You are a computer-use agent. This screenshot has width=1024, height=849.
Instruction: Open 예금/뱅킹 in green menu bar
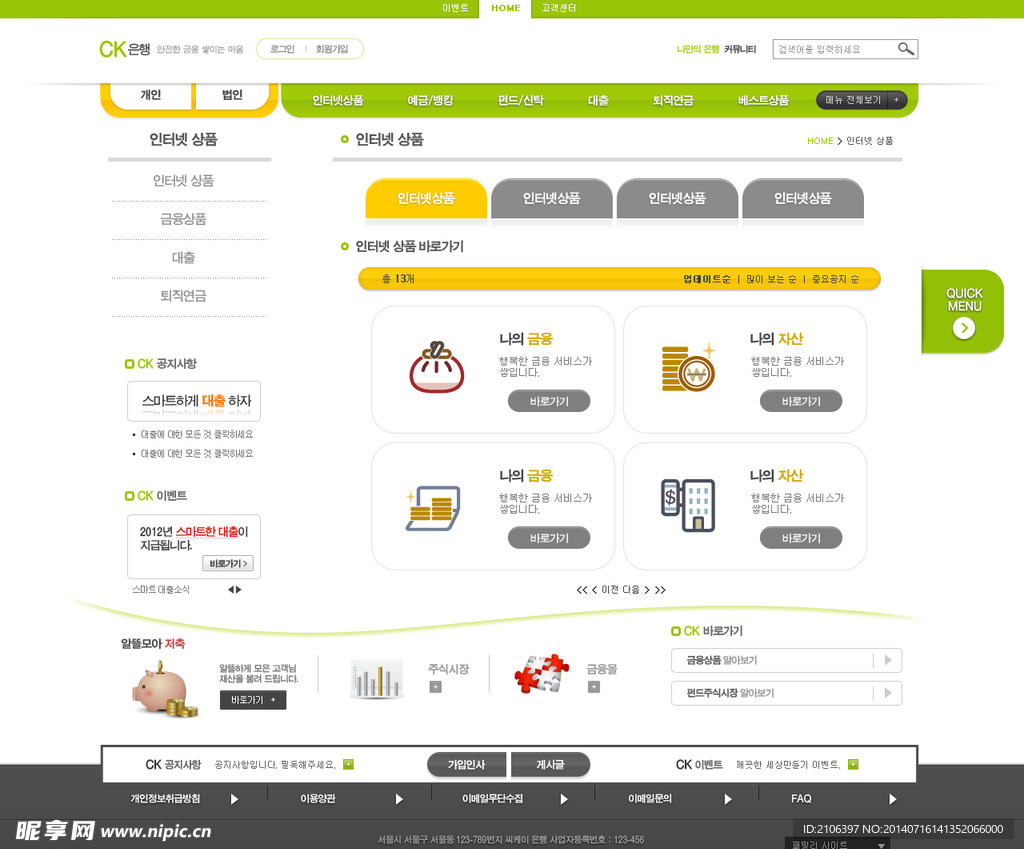point(430,101)
